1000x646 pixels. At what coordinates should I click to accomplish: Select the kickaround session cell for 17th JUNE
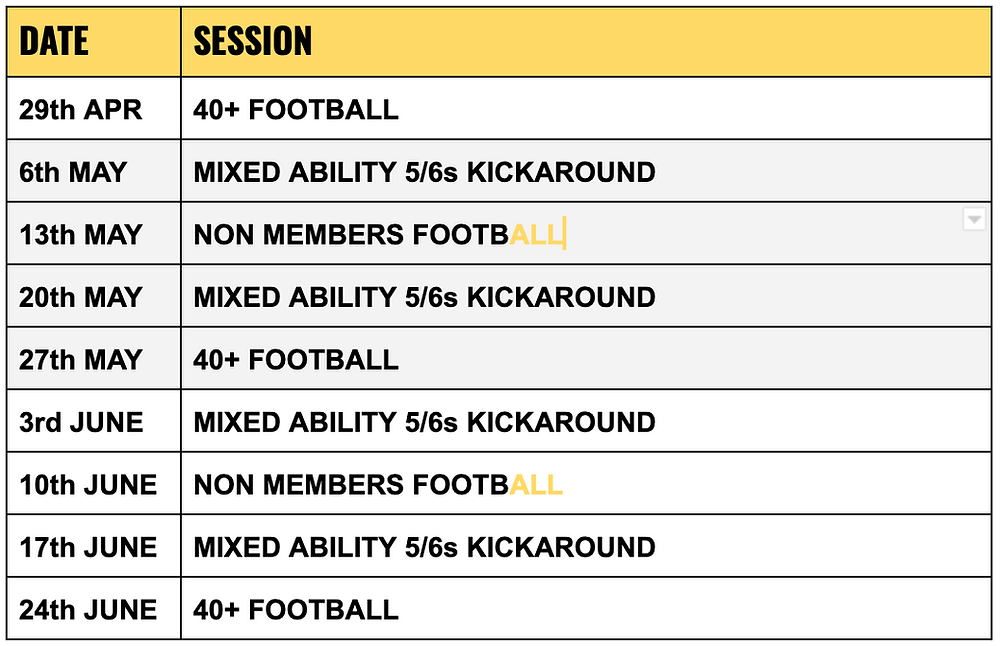tap(586, 546)
